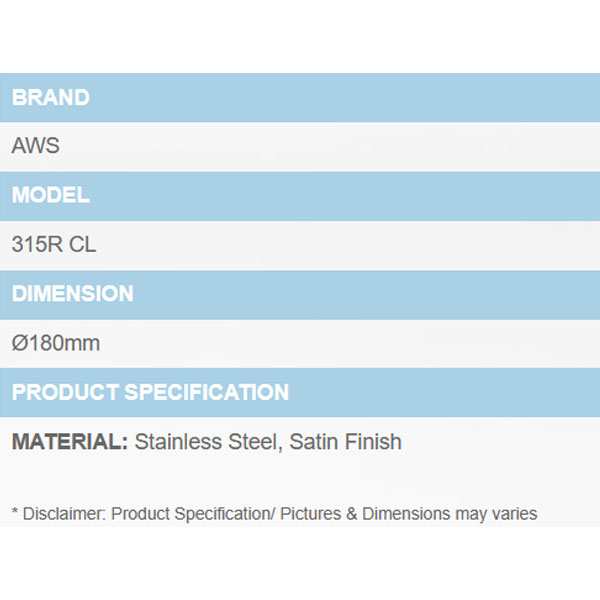This screenshot has height=600, width=600.
Task: Click the diameter symbol before 180mm
Action: [19, 343]
